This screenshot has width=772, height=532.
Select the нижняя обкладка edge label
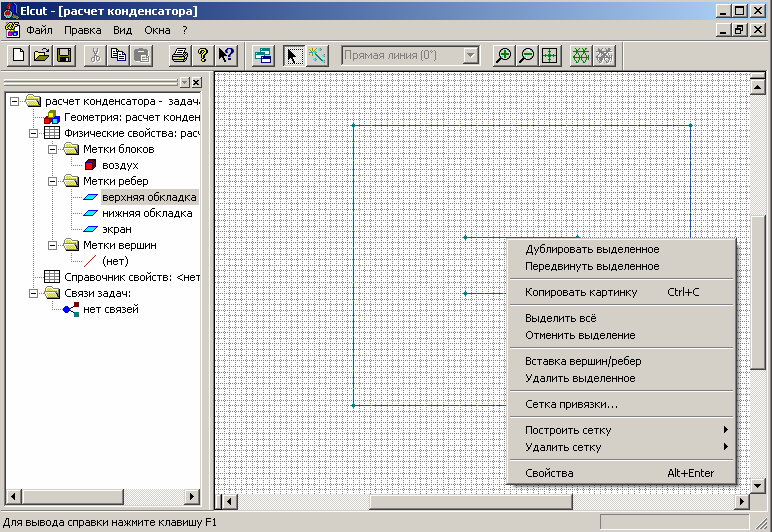pyautogui.click(x=147, y=213)
